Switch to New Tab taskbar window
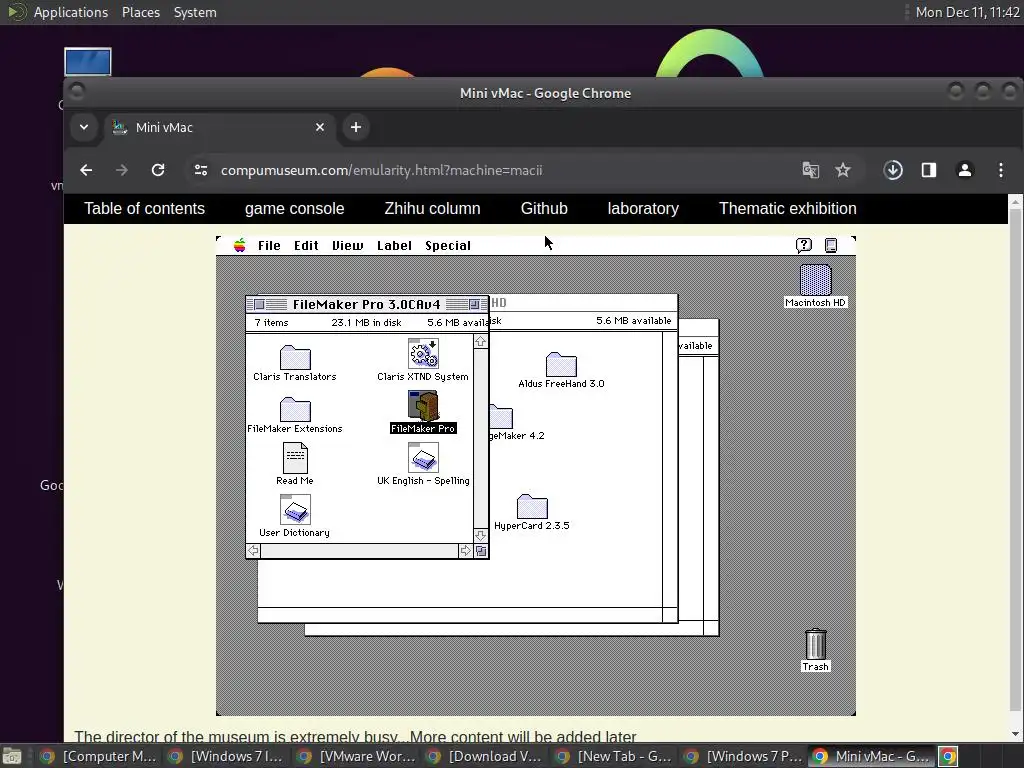 (x=615, y=756)
